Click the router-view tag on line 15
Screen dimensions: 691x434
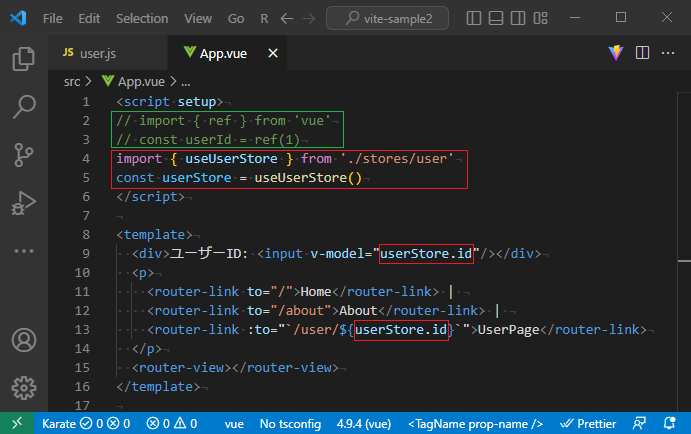tap(235, 367)
